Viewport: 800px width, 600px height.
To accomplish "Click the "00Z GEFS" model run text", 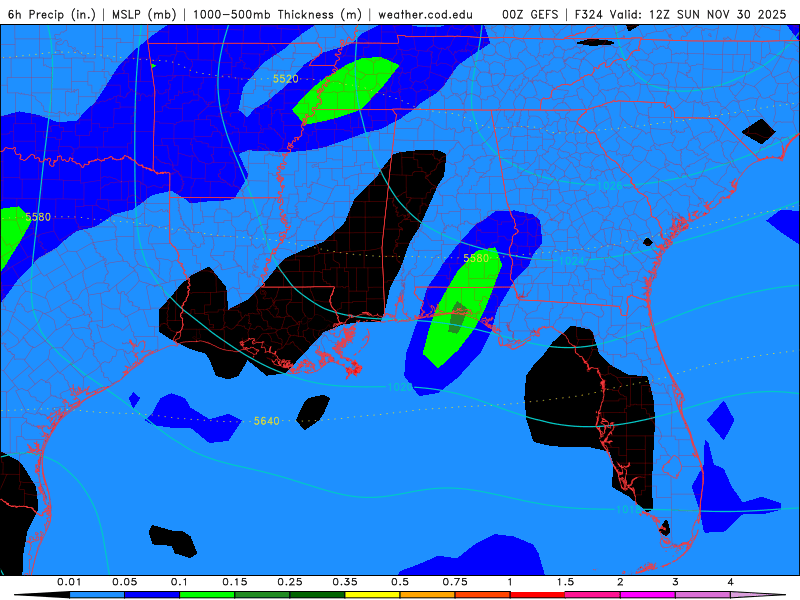I will click(x=530, y=14).
